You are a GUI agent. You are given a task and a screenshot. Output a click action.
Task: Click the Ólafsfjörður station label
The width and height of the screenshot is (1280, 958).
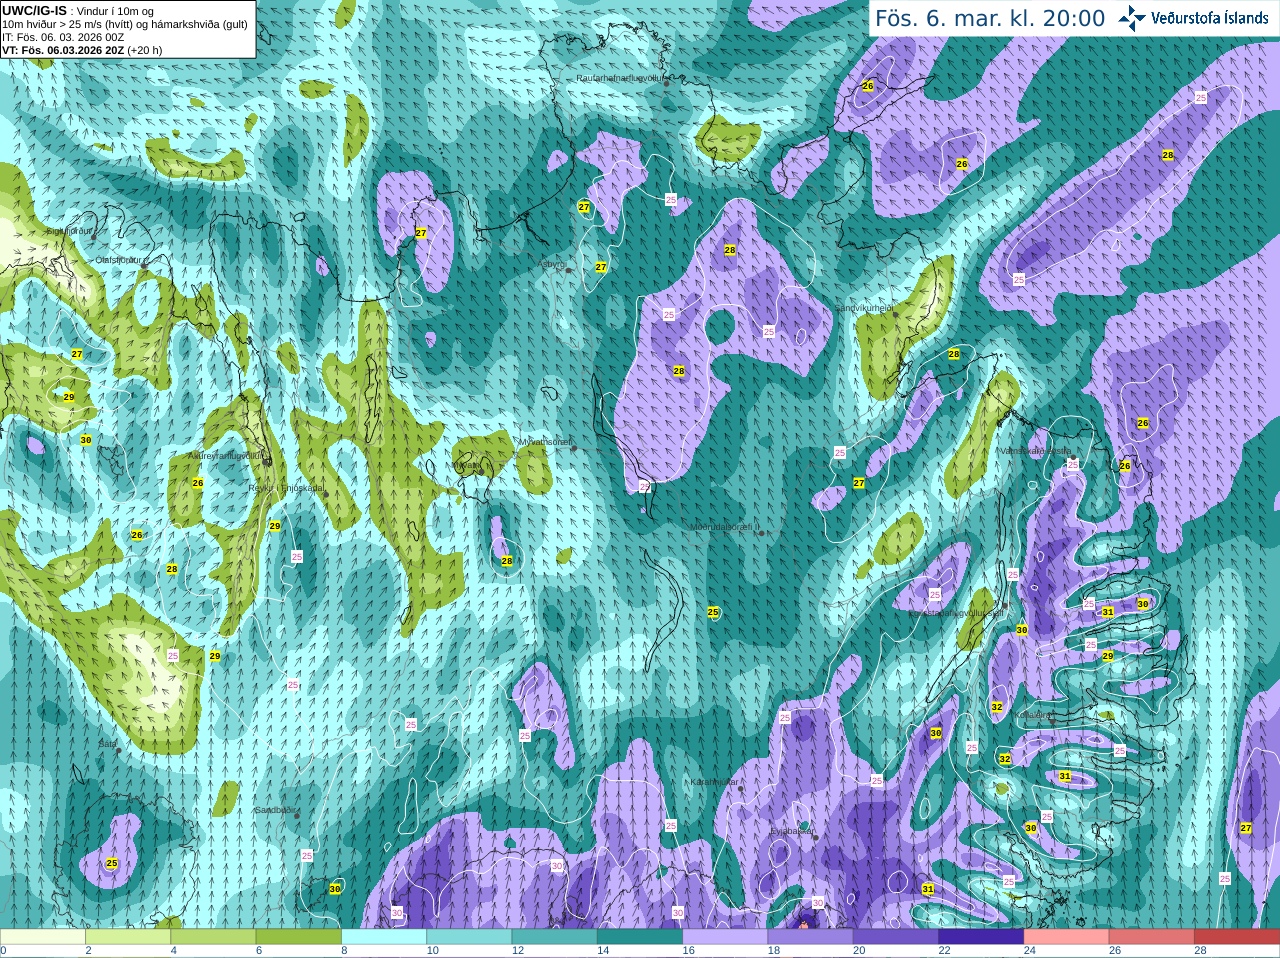coord(119,260)
